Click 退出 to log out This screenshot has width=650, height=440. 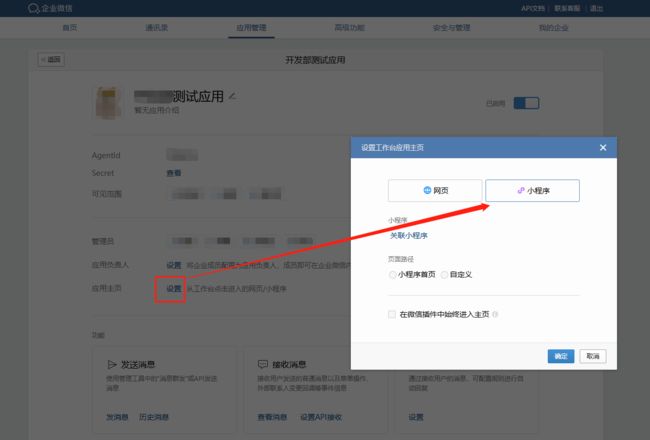596,8
